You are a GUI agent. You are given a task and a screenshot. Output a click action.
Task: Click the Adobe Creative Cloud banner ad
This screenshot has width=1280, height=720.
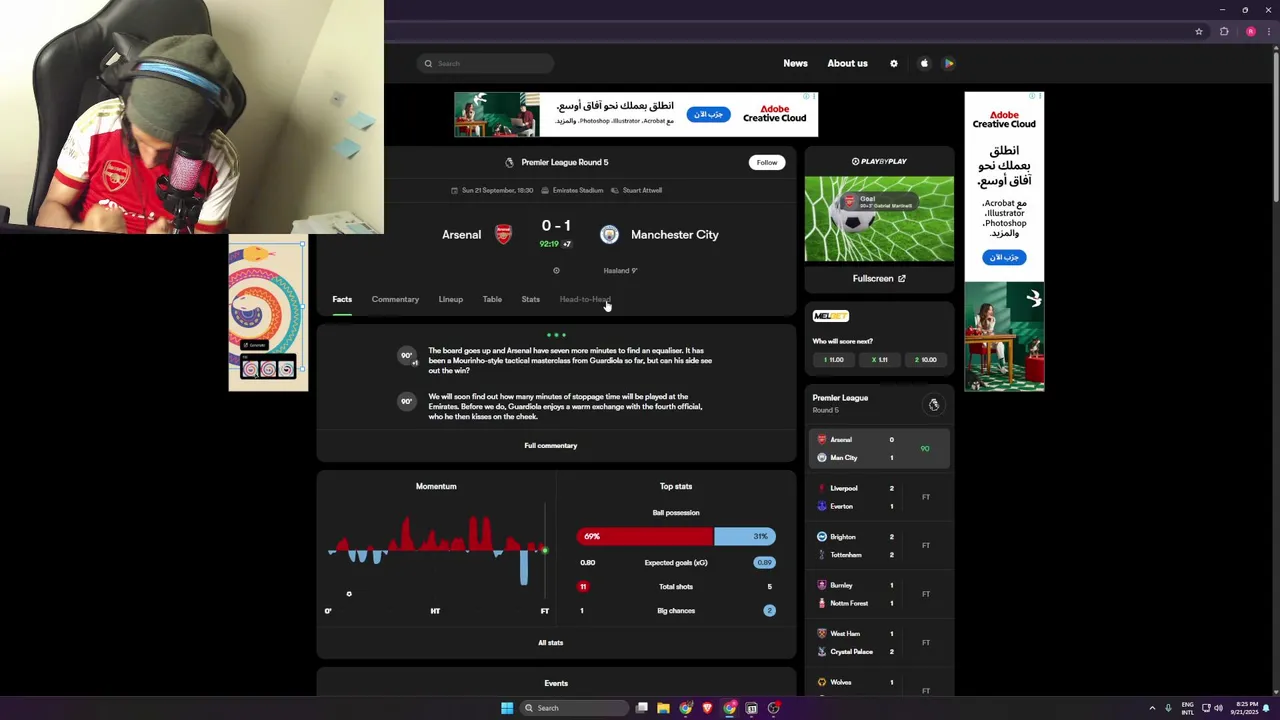(636, 114)
